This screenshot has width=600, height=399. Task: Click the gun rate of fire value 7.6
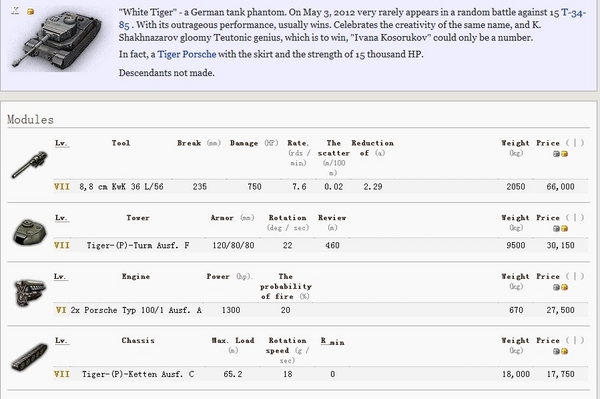[299, 187]
